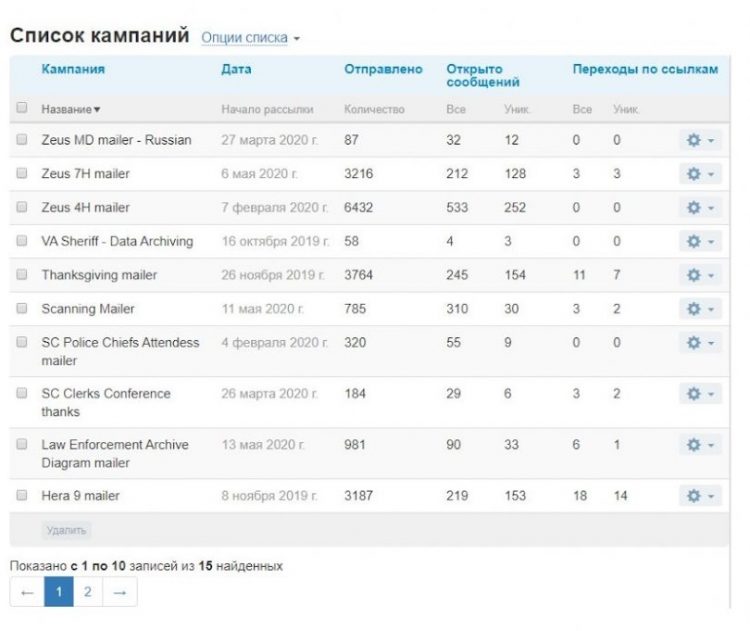Check the Law Enforcement Archive Diagram mailer row
The width and height of the screenshot is (750, 631).
click(22, 444)
